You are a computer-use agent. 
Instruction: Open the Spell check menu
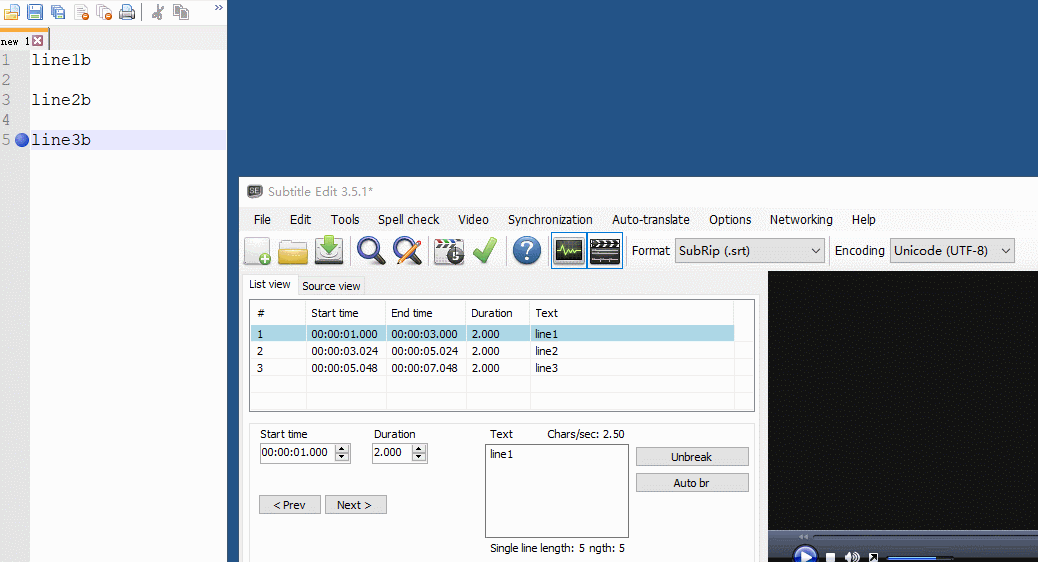coord(408,220)
